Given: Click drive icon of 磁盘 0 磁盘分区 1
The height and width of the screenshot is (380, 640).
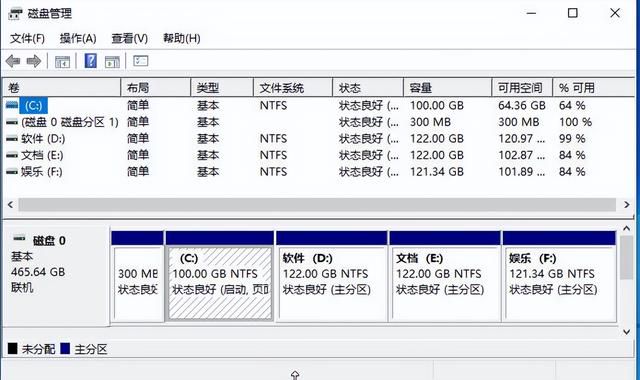Looking at the screenshot, I should coord(12,122).
